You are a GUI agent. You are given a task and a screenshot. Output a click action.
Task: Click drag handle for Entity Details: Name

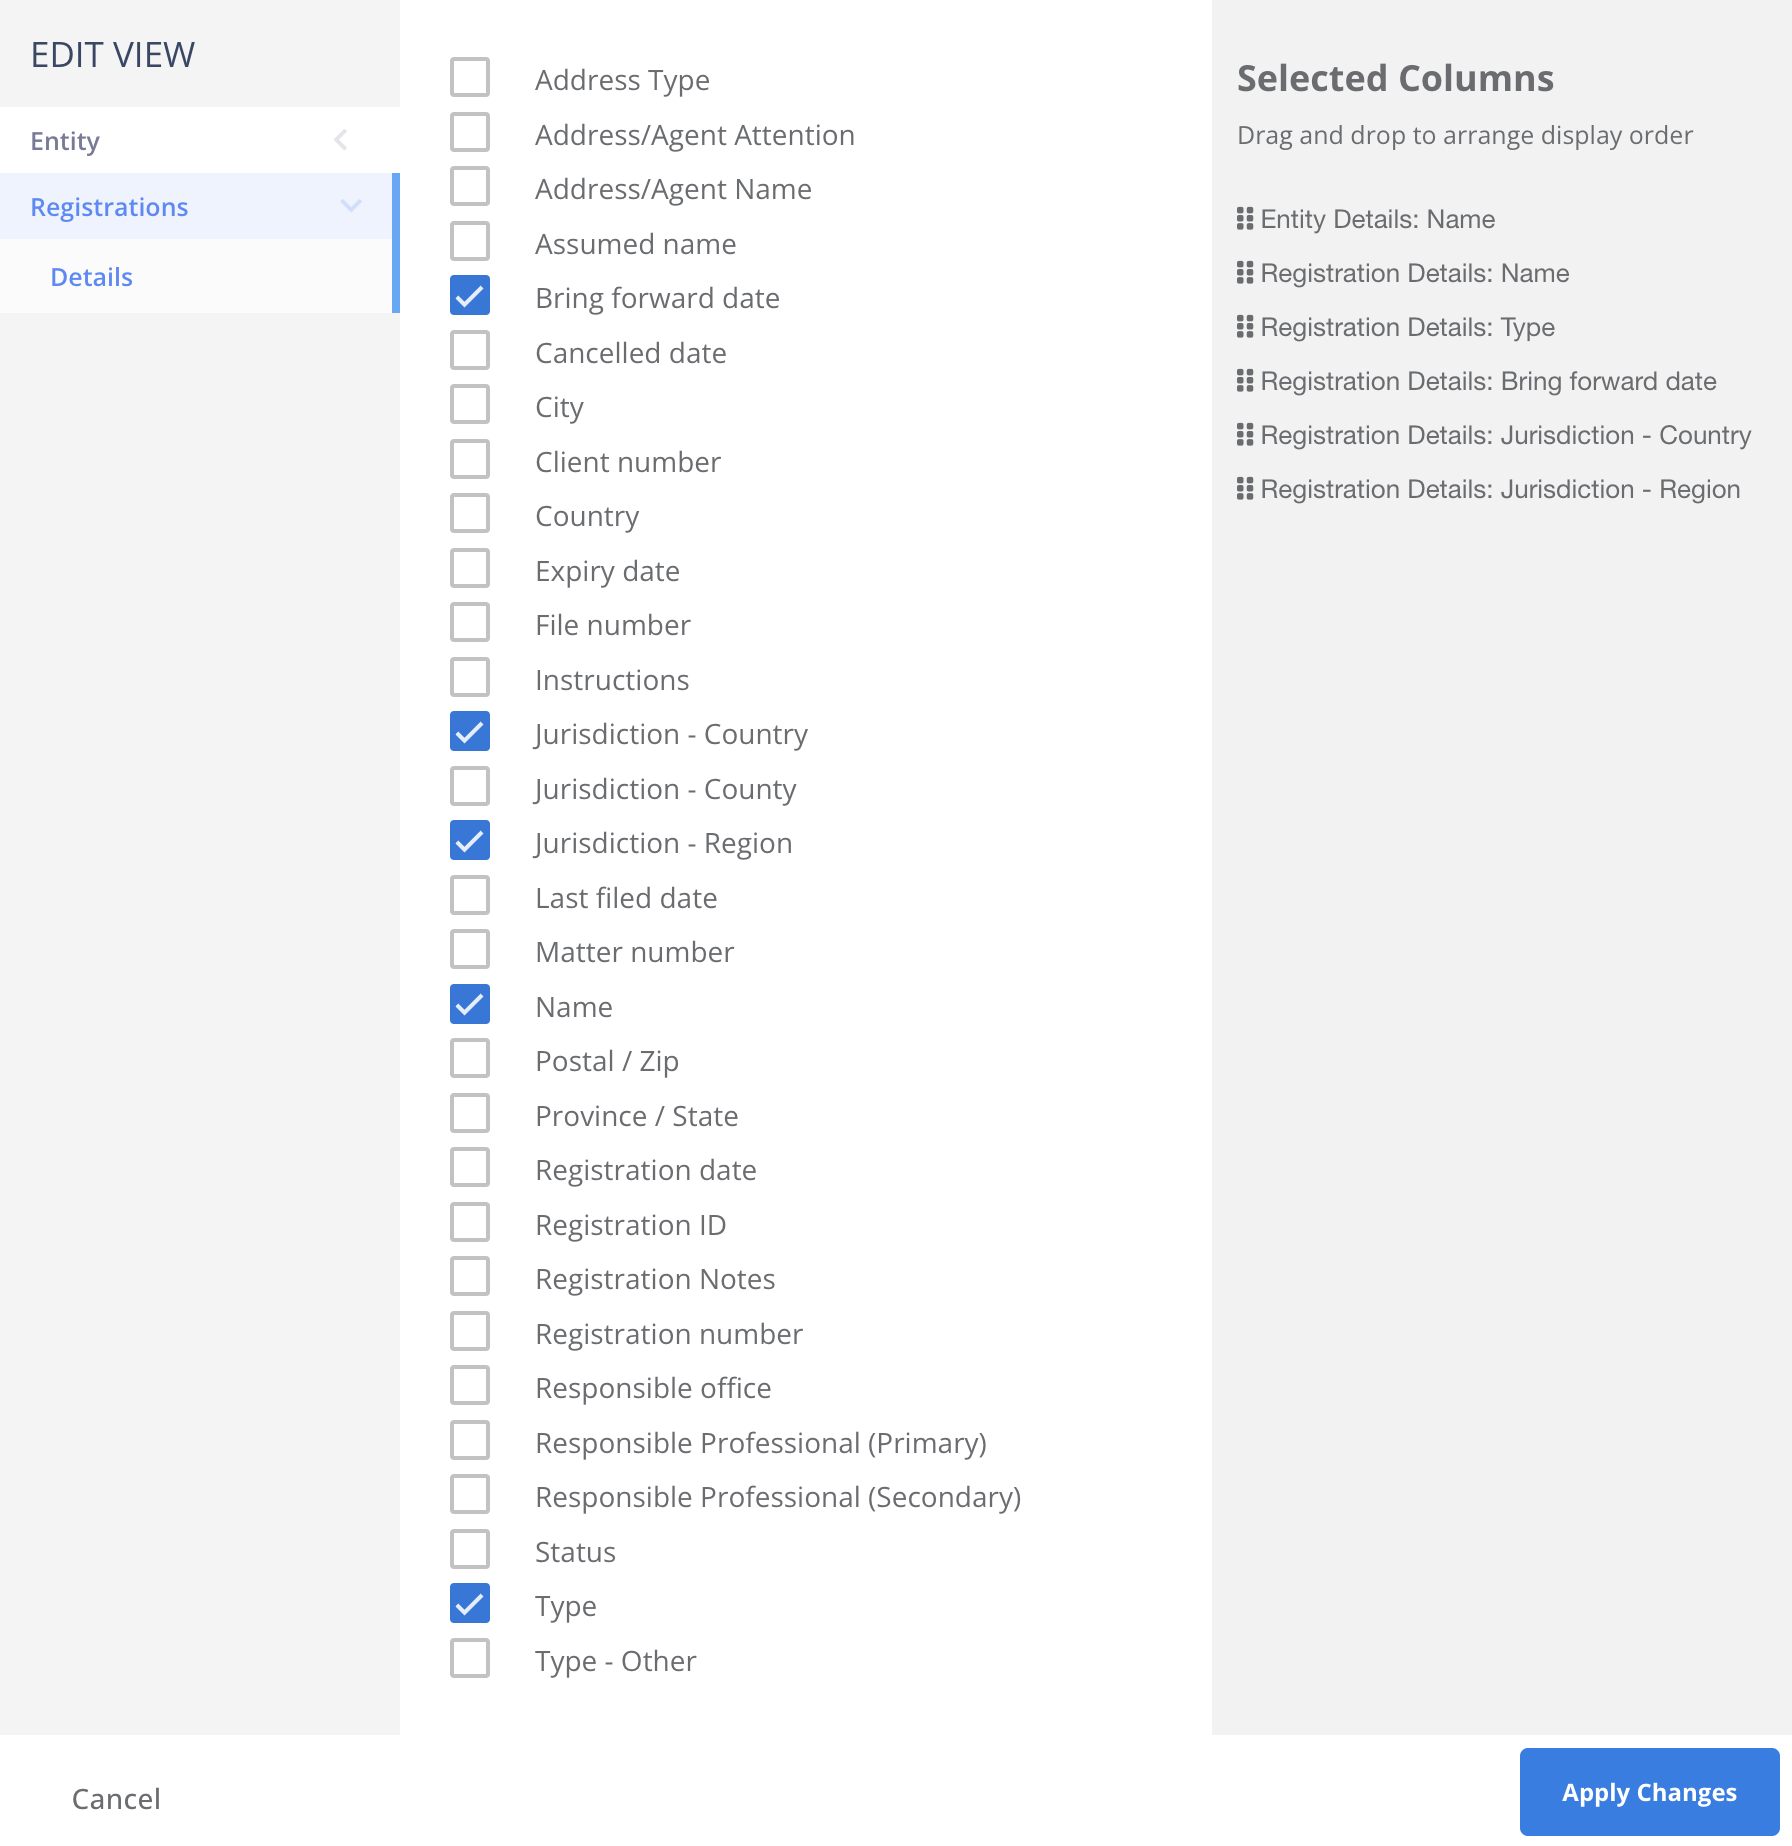tap(1245, 219)
